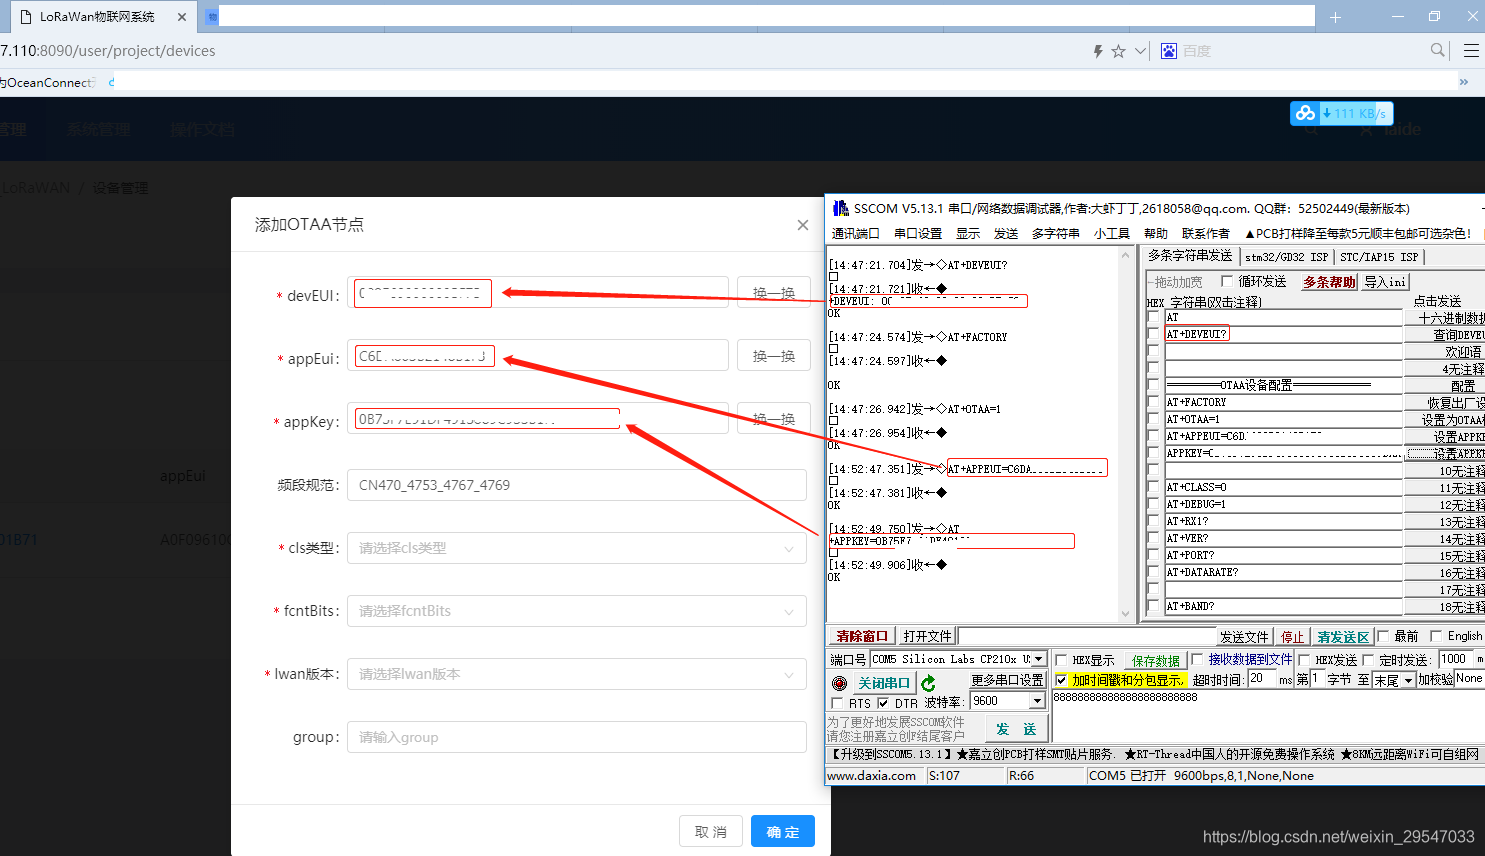The height and width of the screenshot is (856, 1485).
Task: Open the 串口设置 menu
Action: click(x=918, y=233)
